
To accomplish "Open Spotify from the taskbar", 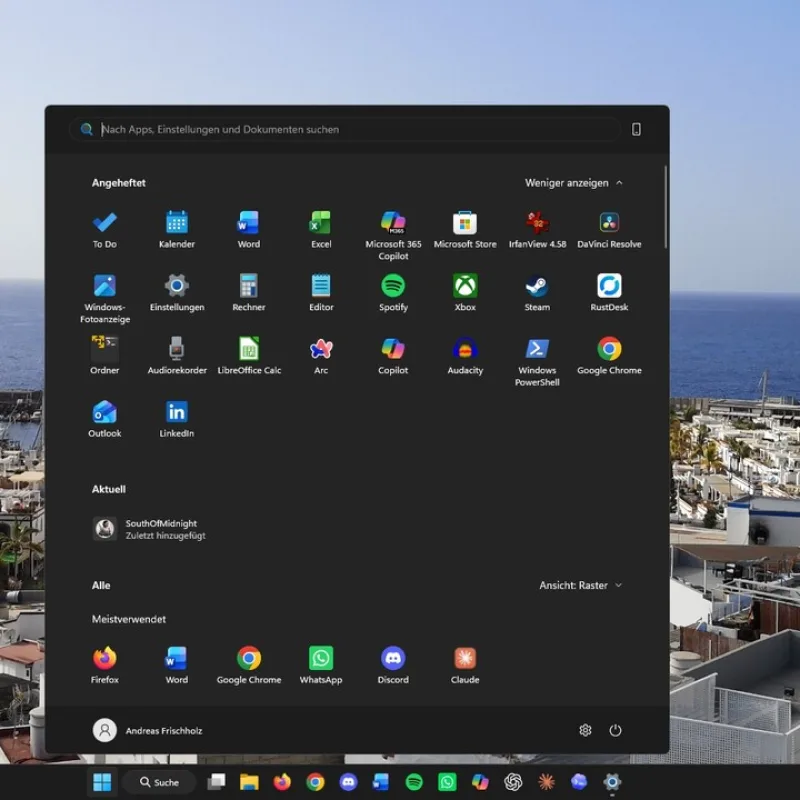I will pyautogui.click(x=414, y=782).
